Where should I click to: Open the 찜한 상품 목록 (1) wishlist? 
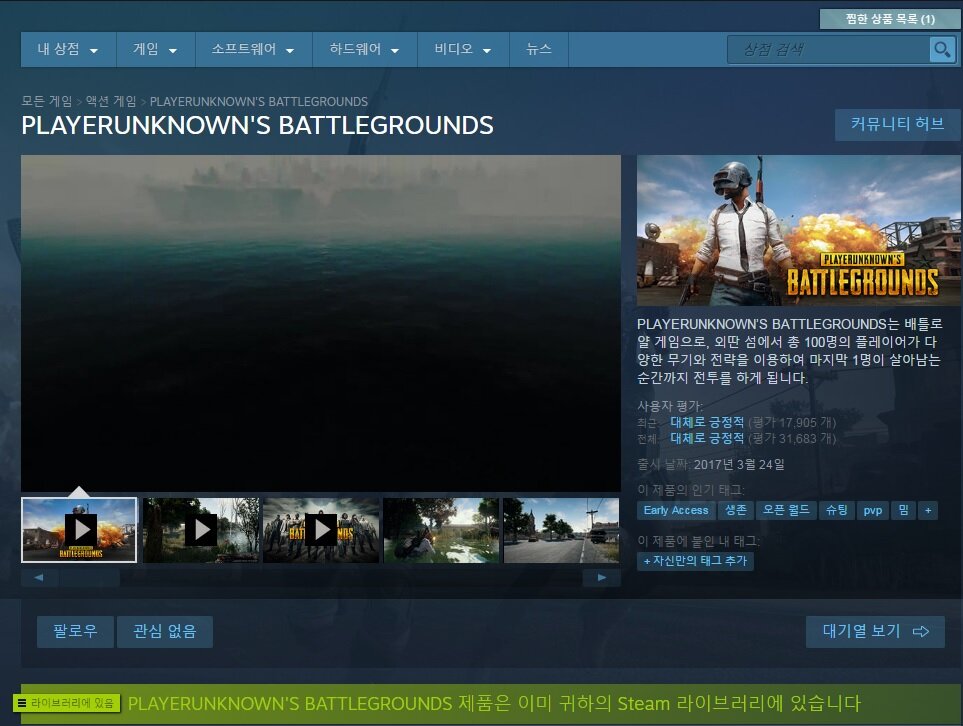[x=889, y=19]
